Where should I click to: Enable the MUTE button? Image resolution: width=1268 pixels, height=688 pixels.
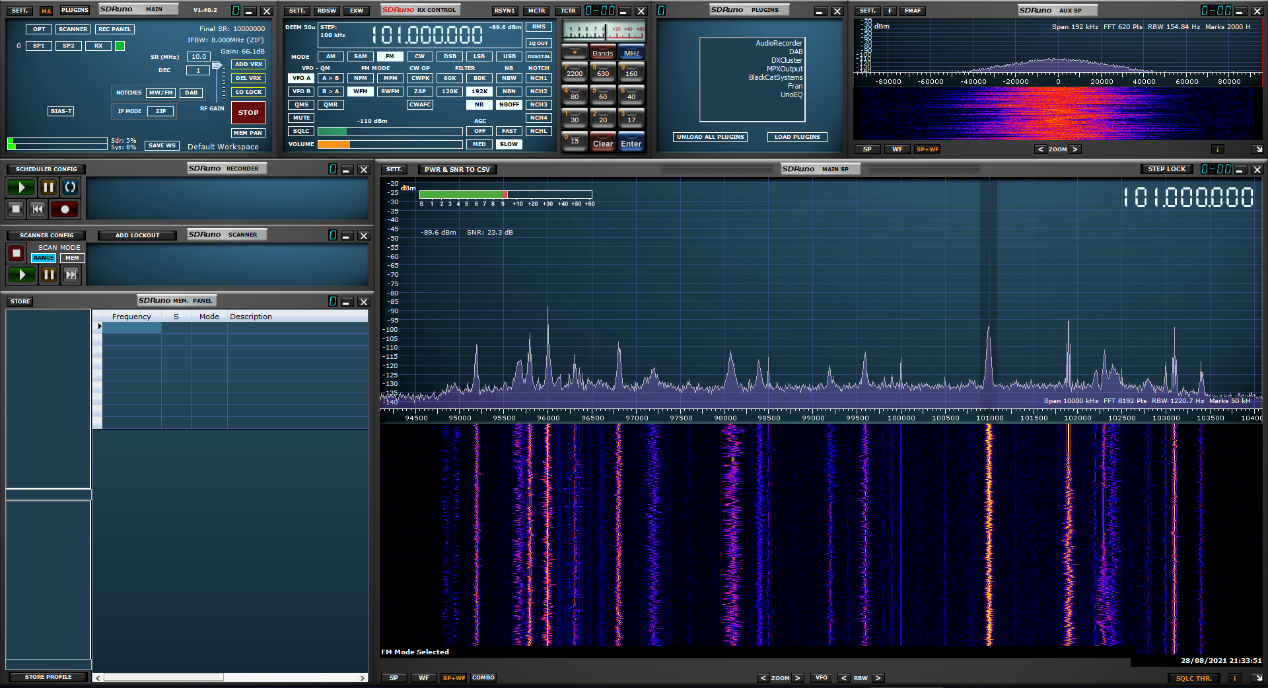point(301,118)
